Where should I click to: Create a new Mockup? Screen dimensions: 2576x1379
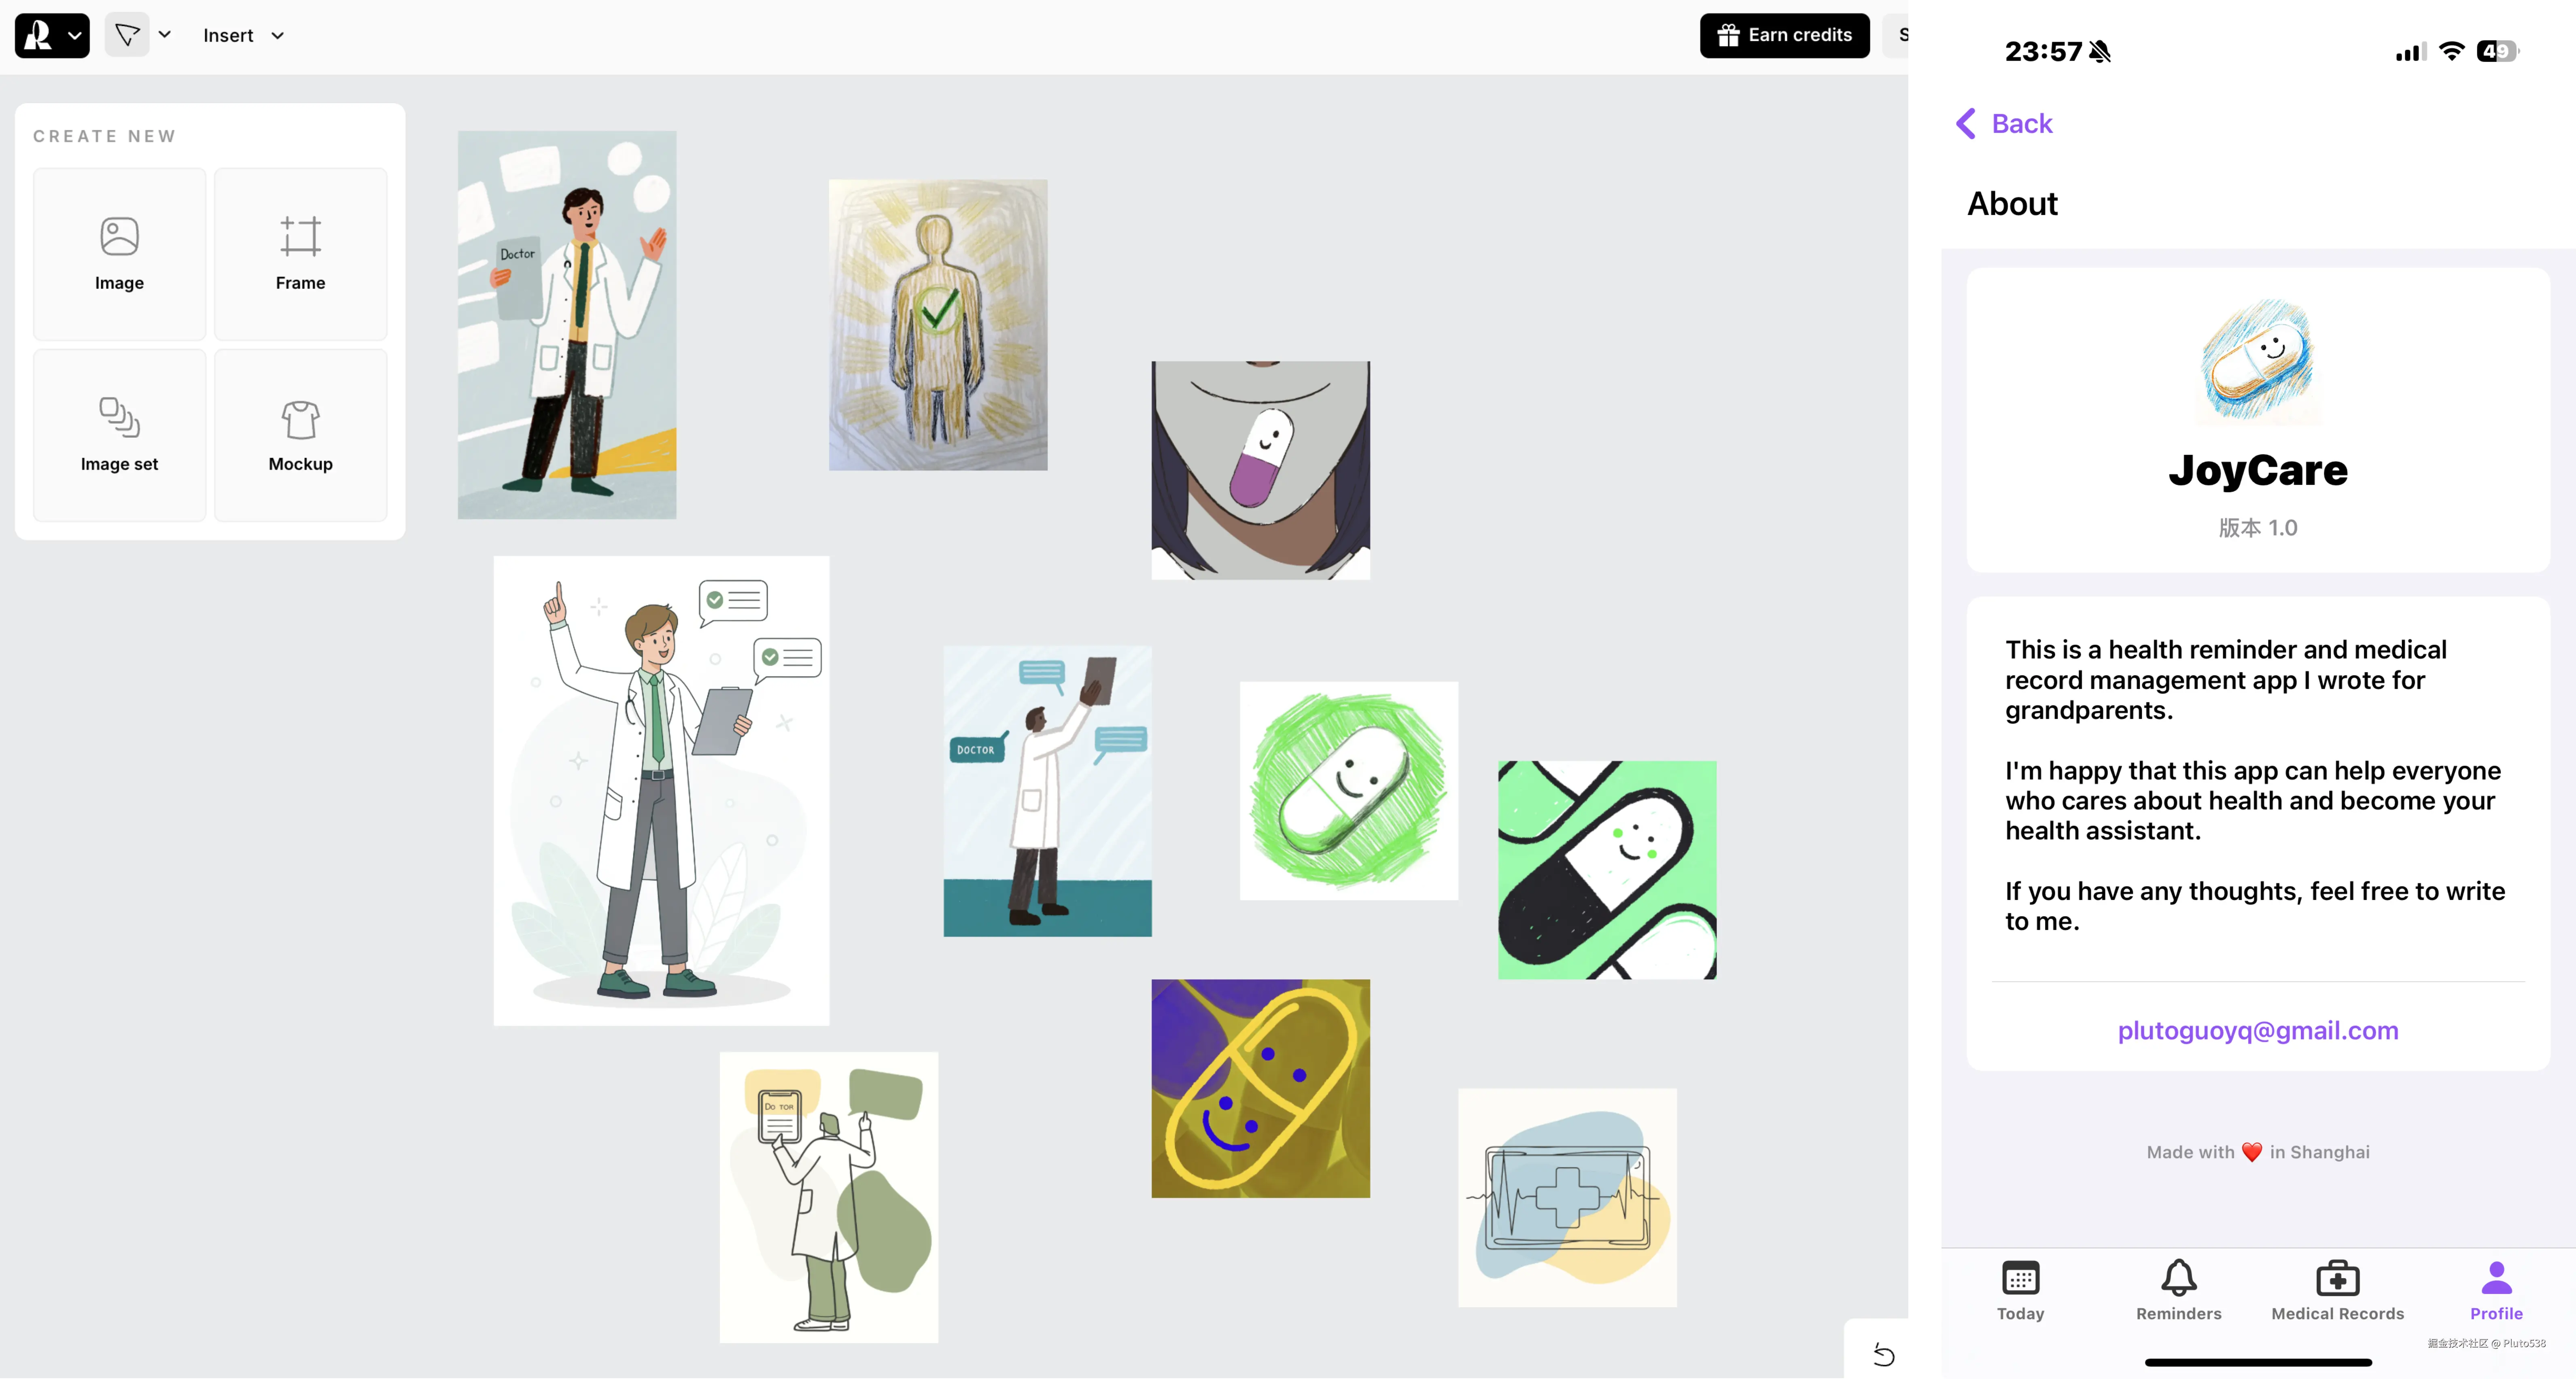(300, 435)
